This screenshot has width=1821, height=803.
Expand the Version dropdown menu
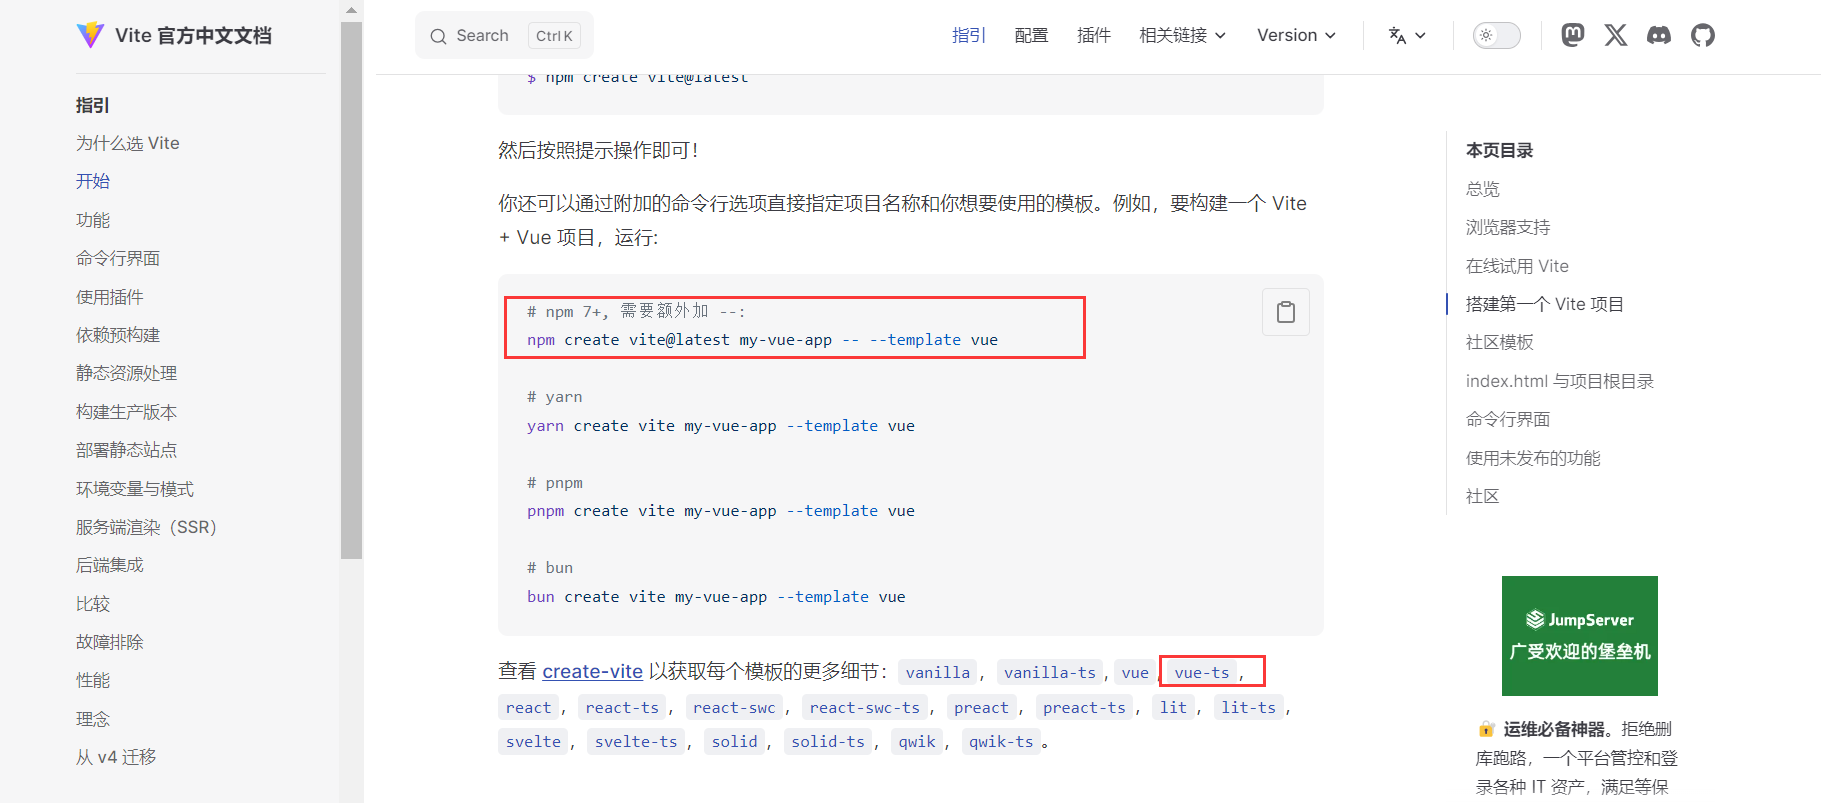[1296, 35]
